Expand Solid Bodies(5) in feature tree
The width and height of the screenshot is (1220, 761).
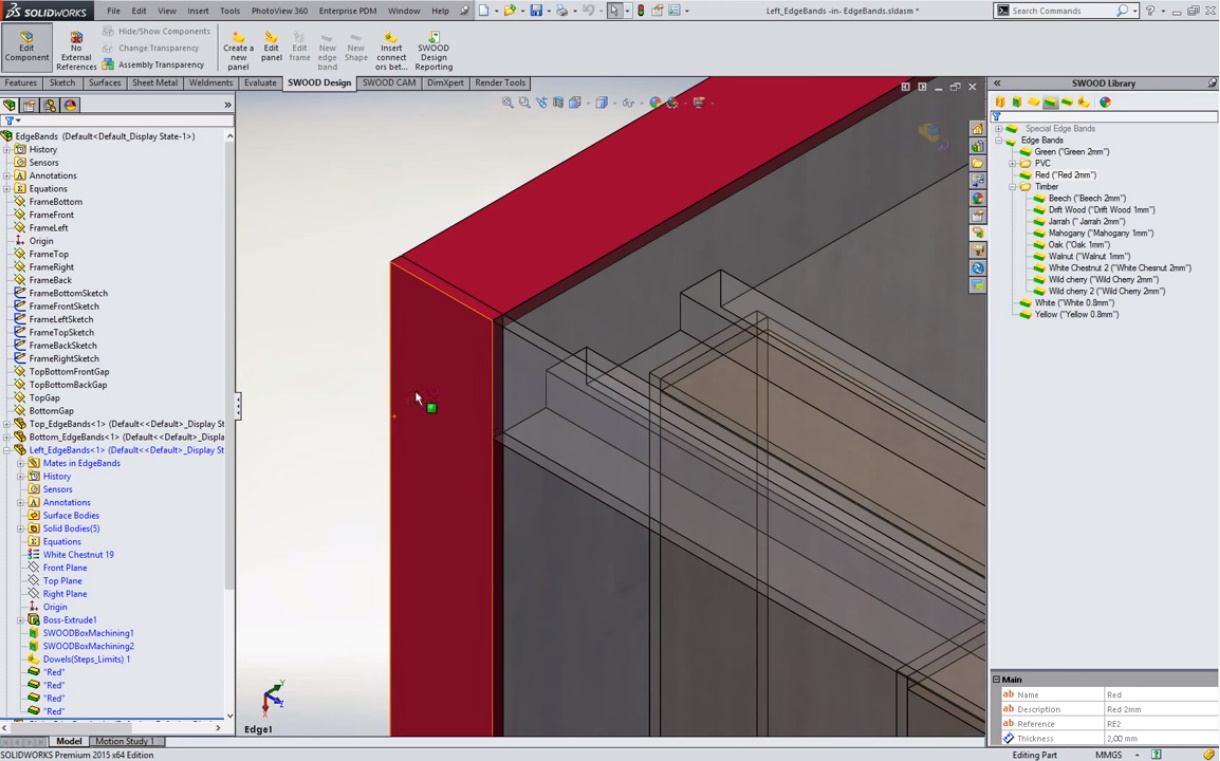point(20,529)
